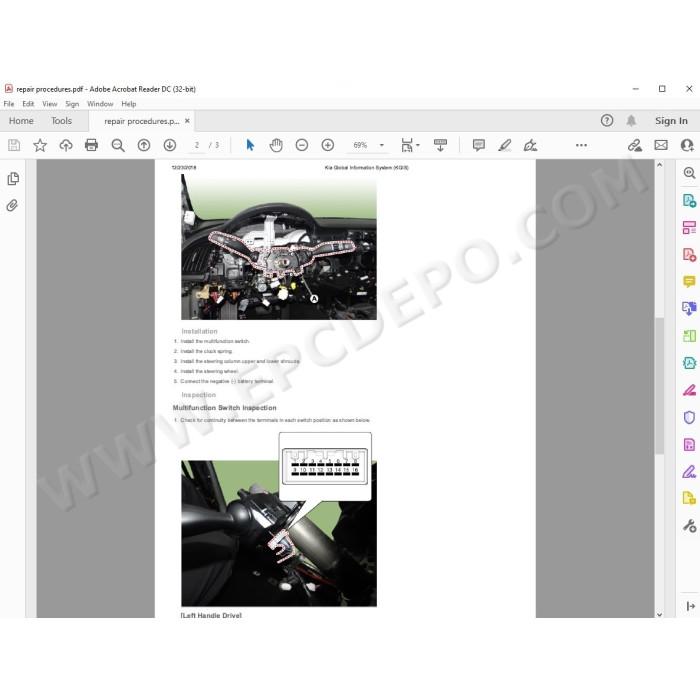Open Protect shield tool in right pane

point(689,417)
